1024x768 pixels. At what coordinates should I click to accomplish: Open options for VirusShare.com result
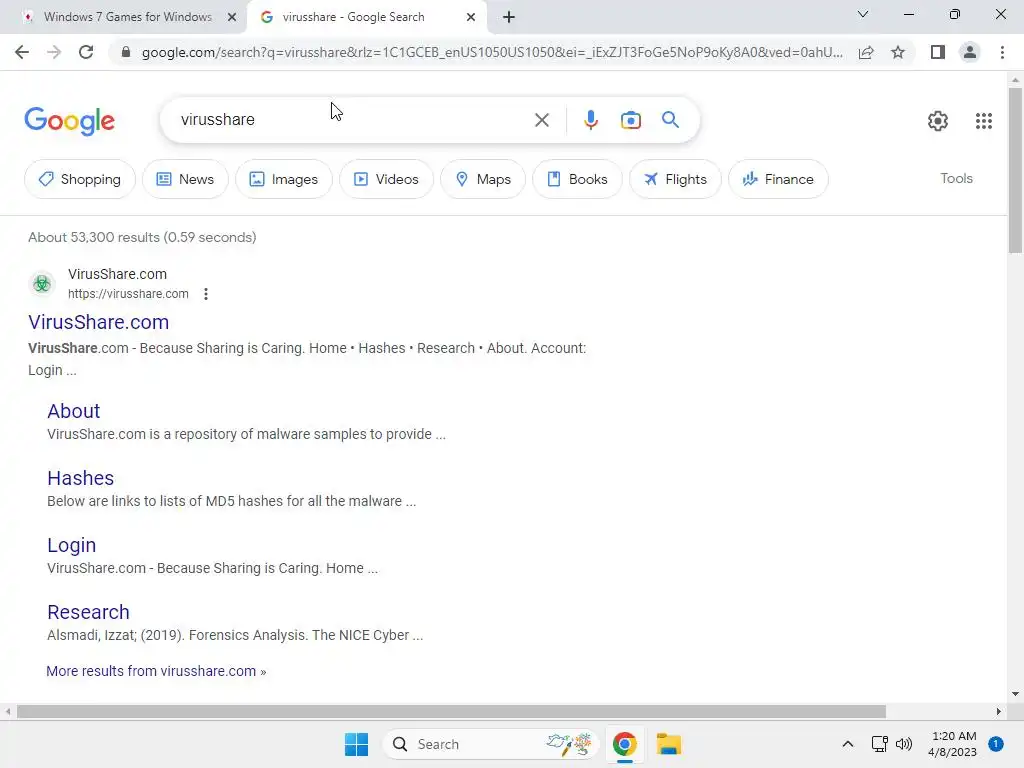[206, 294]
